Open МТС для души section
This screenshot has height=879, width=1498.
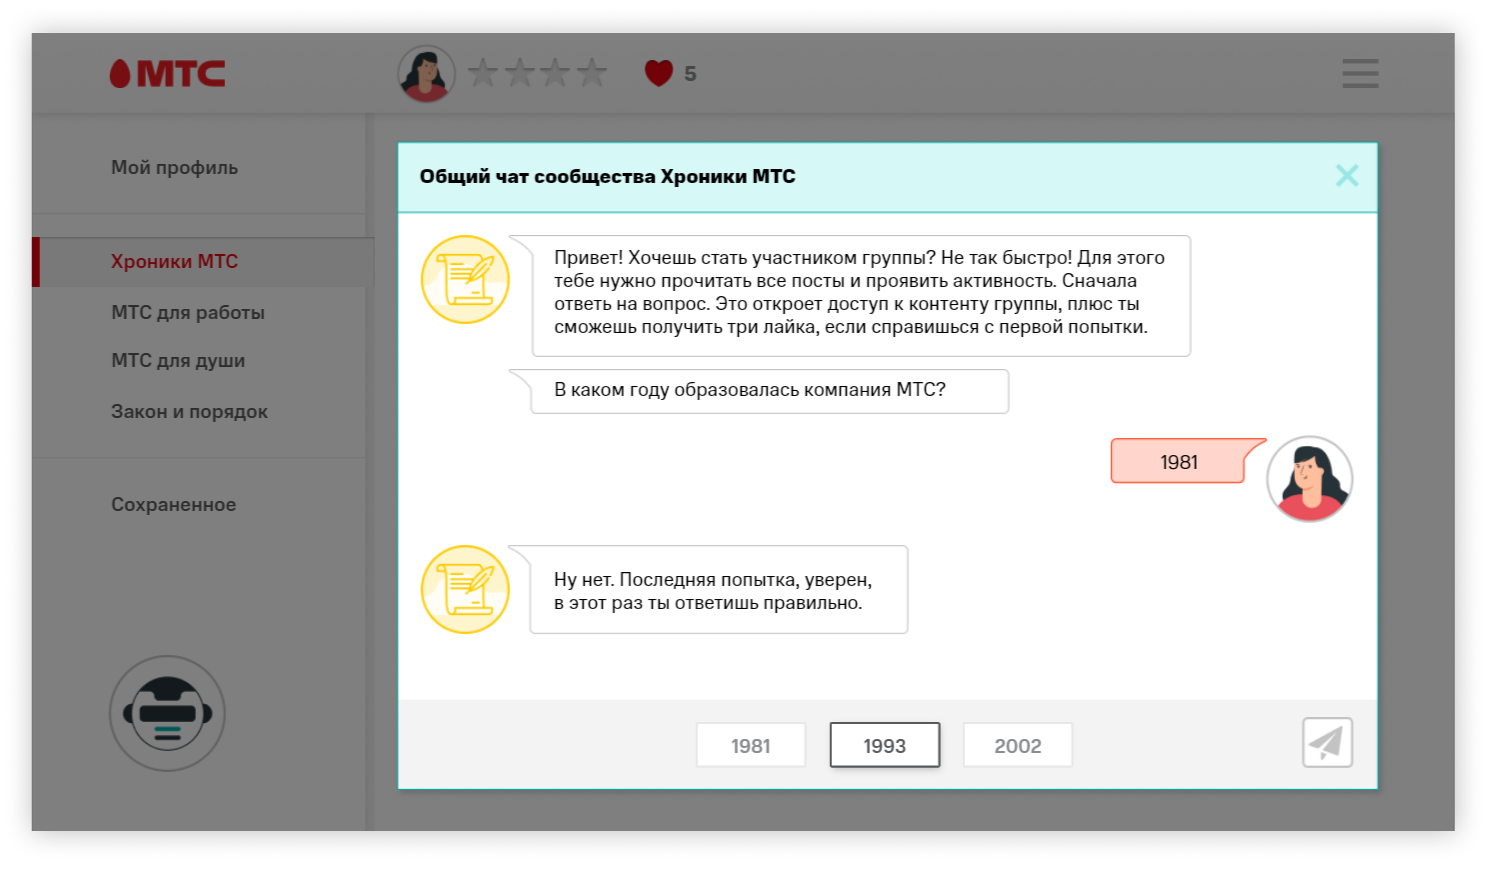(178, 360)
